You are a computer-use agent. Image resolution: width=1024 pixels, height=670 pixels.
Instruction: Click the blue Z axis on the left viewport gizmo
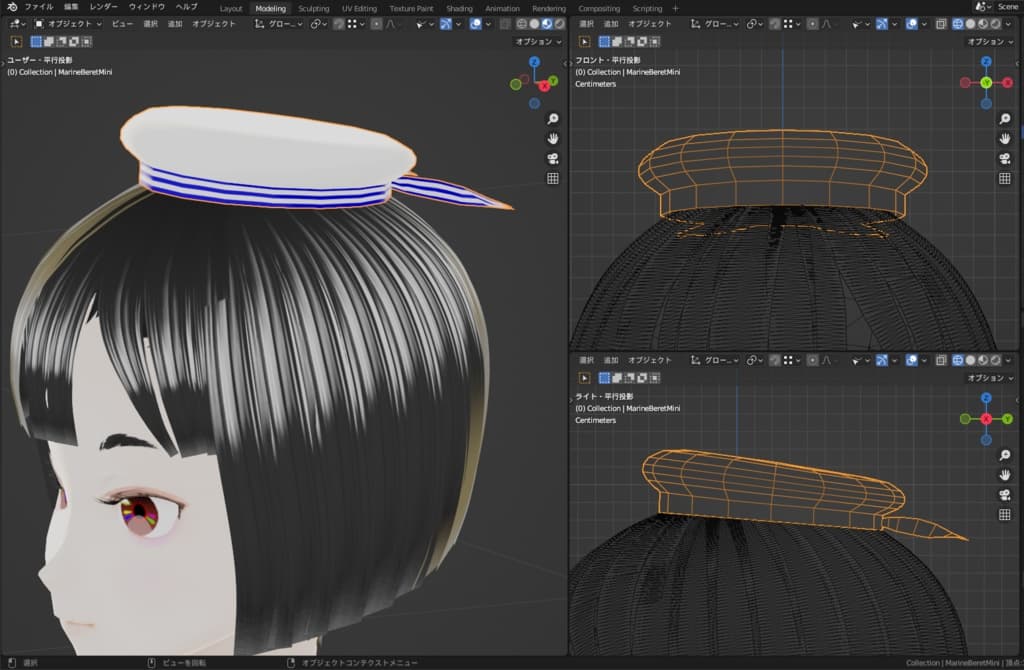coord(535,62)
